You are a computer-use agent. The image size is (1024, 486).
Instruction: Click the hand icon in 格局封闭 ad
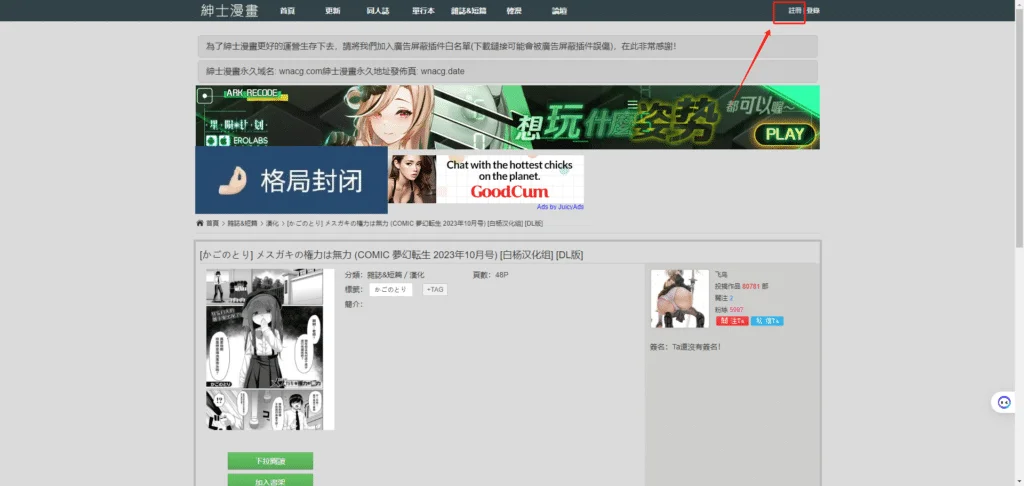tap(232, 181)
